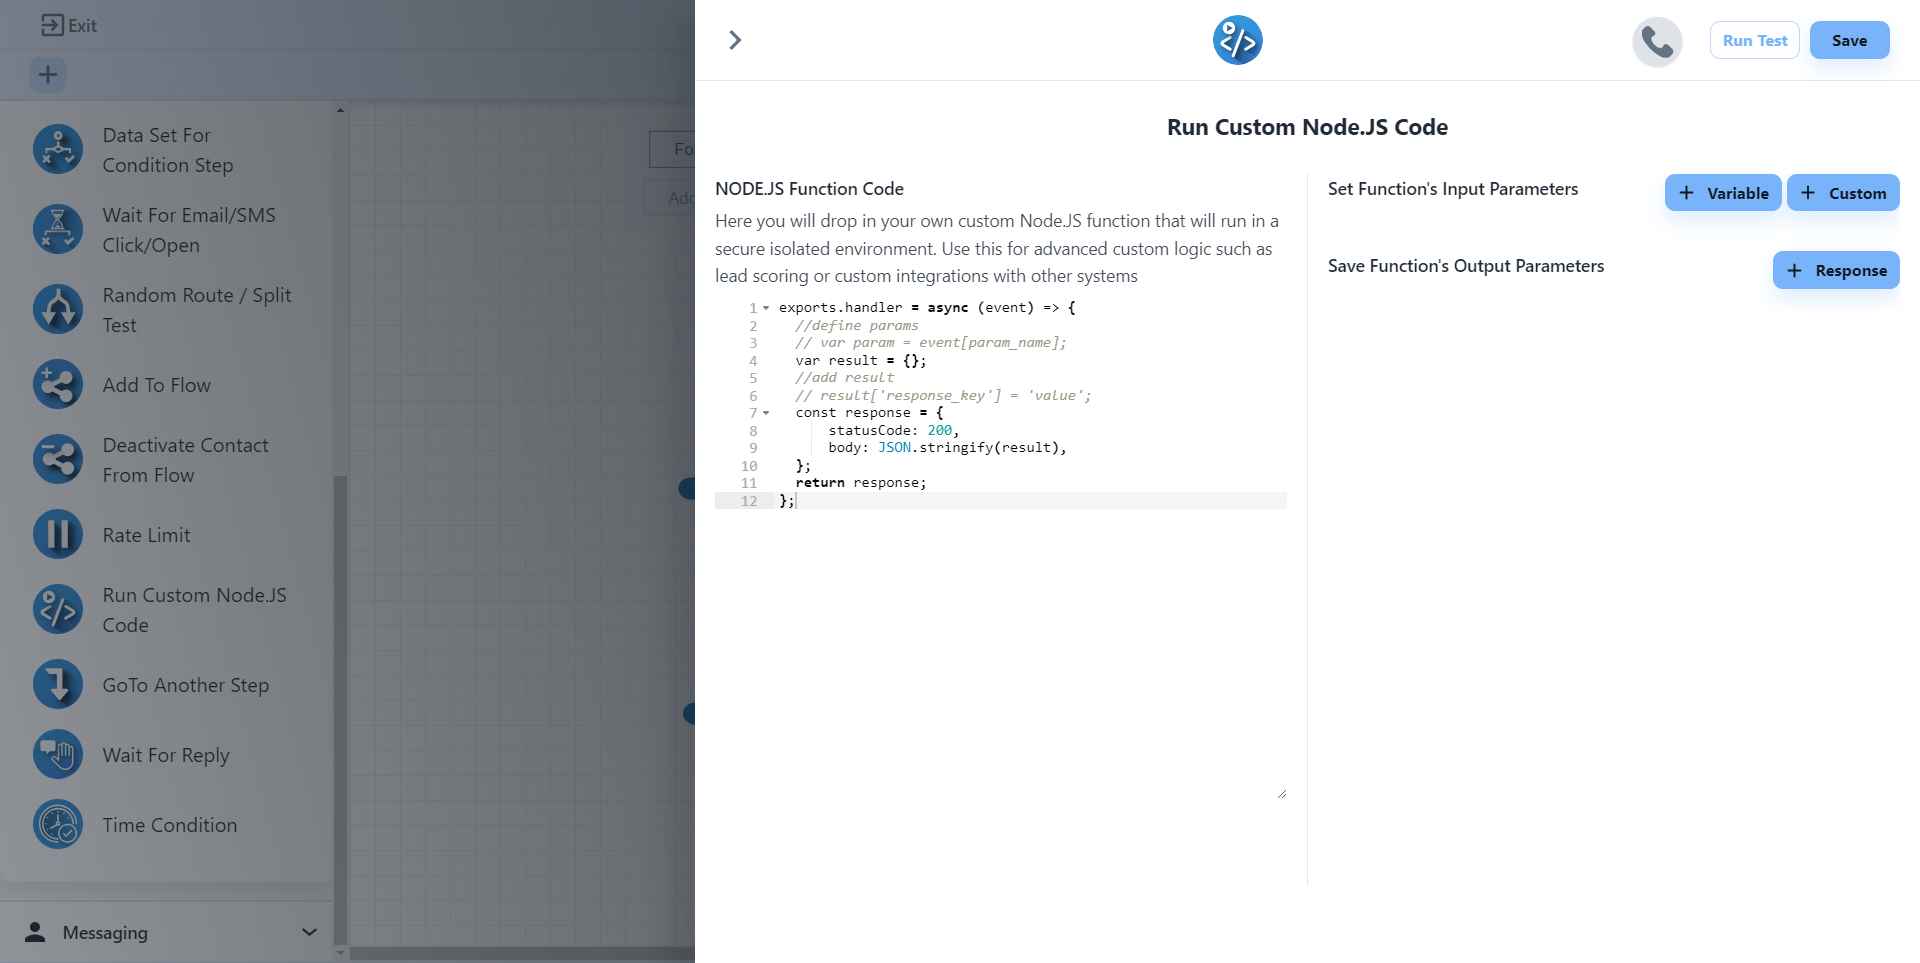
Task: Fold code at line 7 arrow
Action: coord(766,413)
